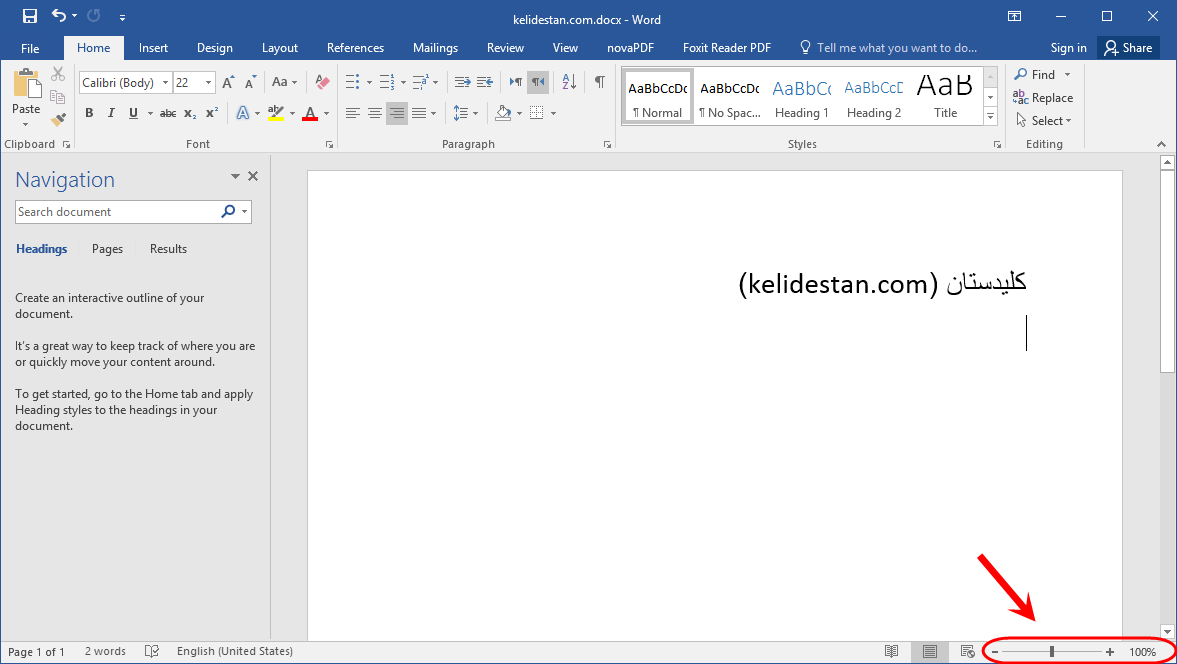Activate the Format Painter brush
This screenshot has height=664, width=1177.
pyautogui.click(x=58, y=119)
